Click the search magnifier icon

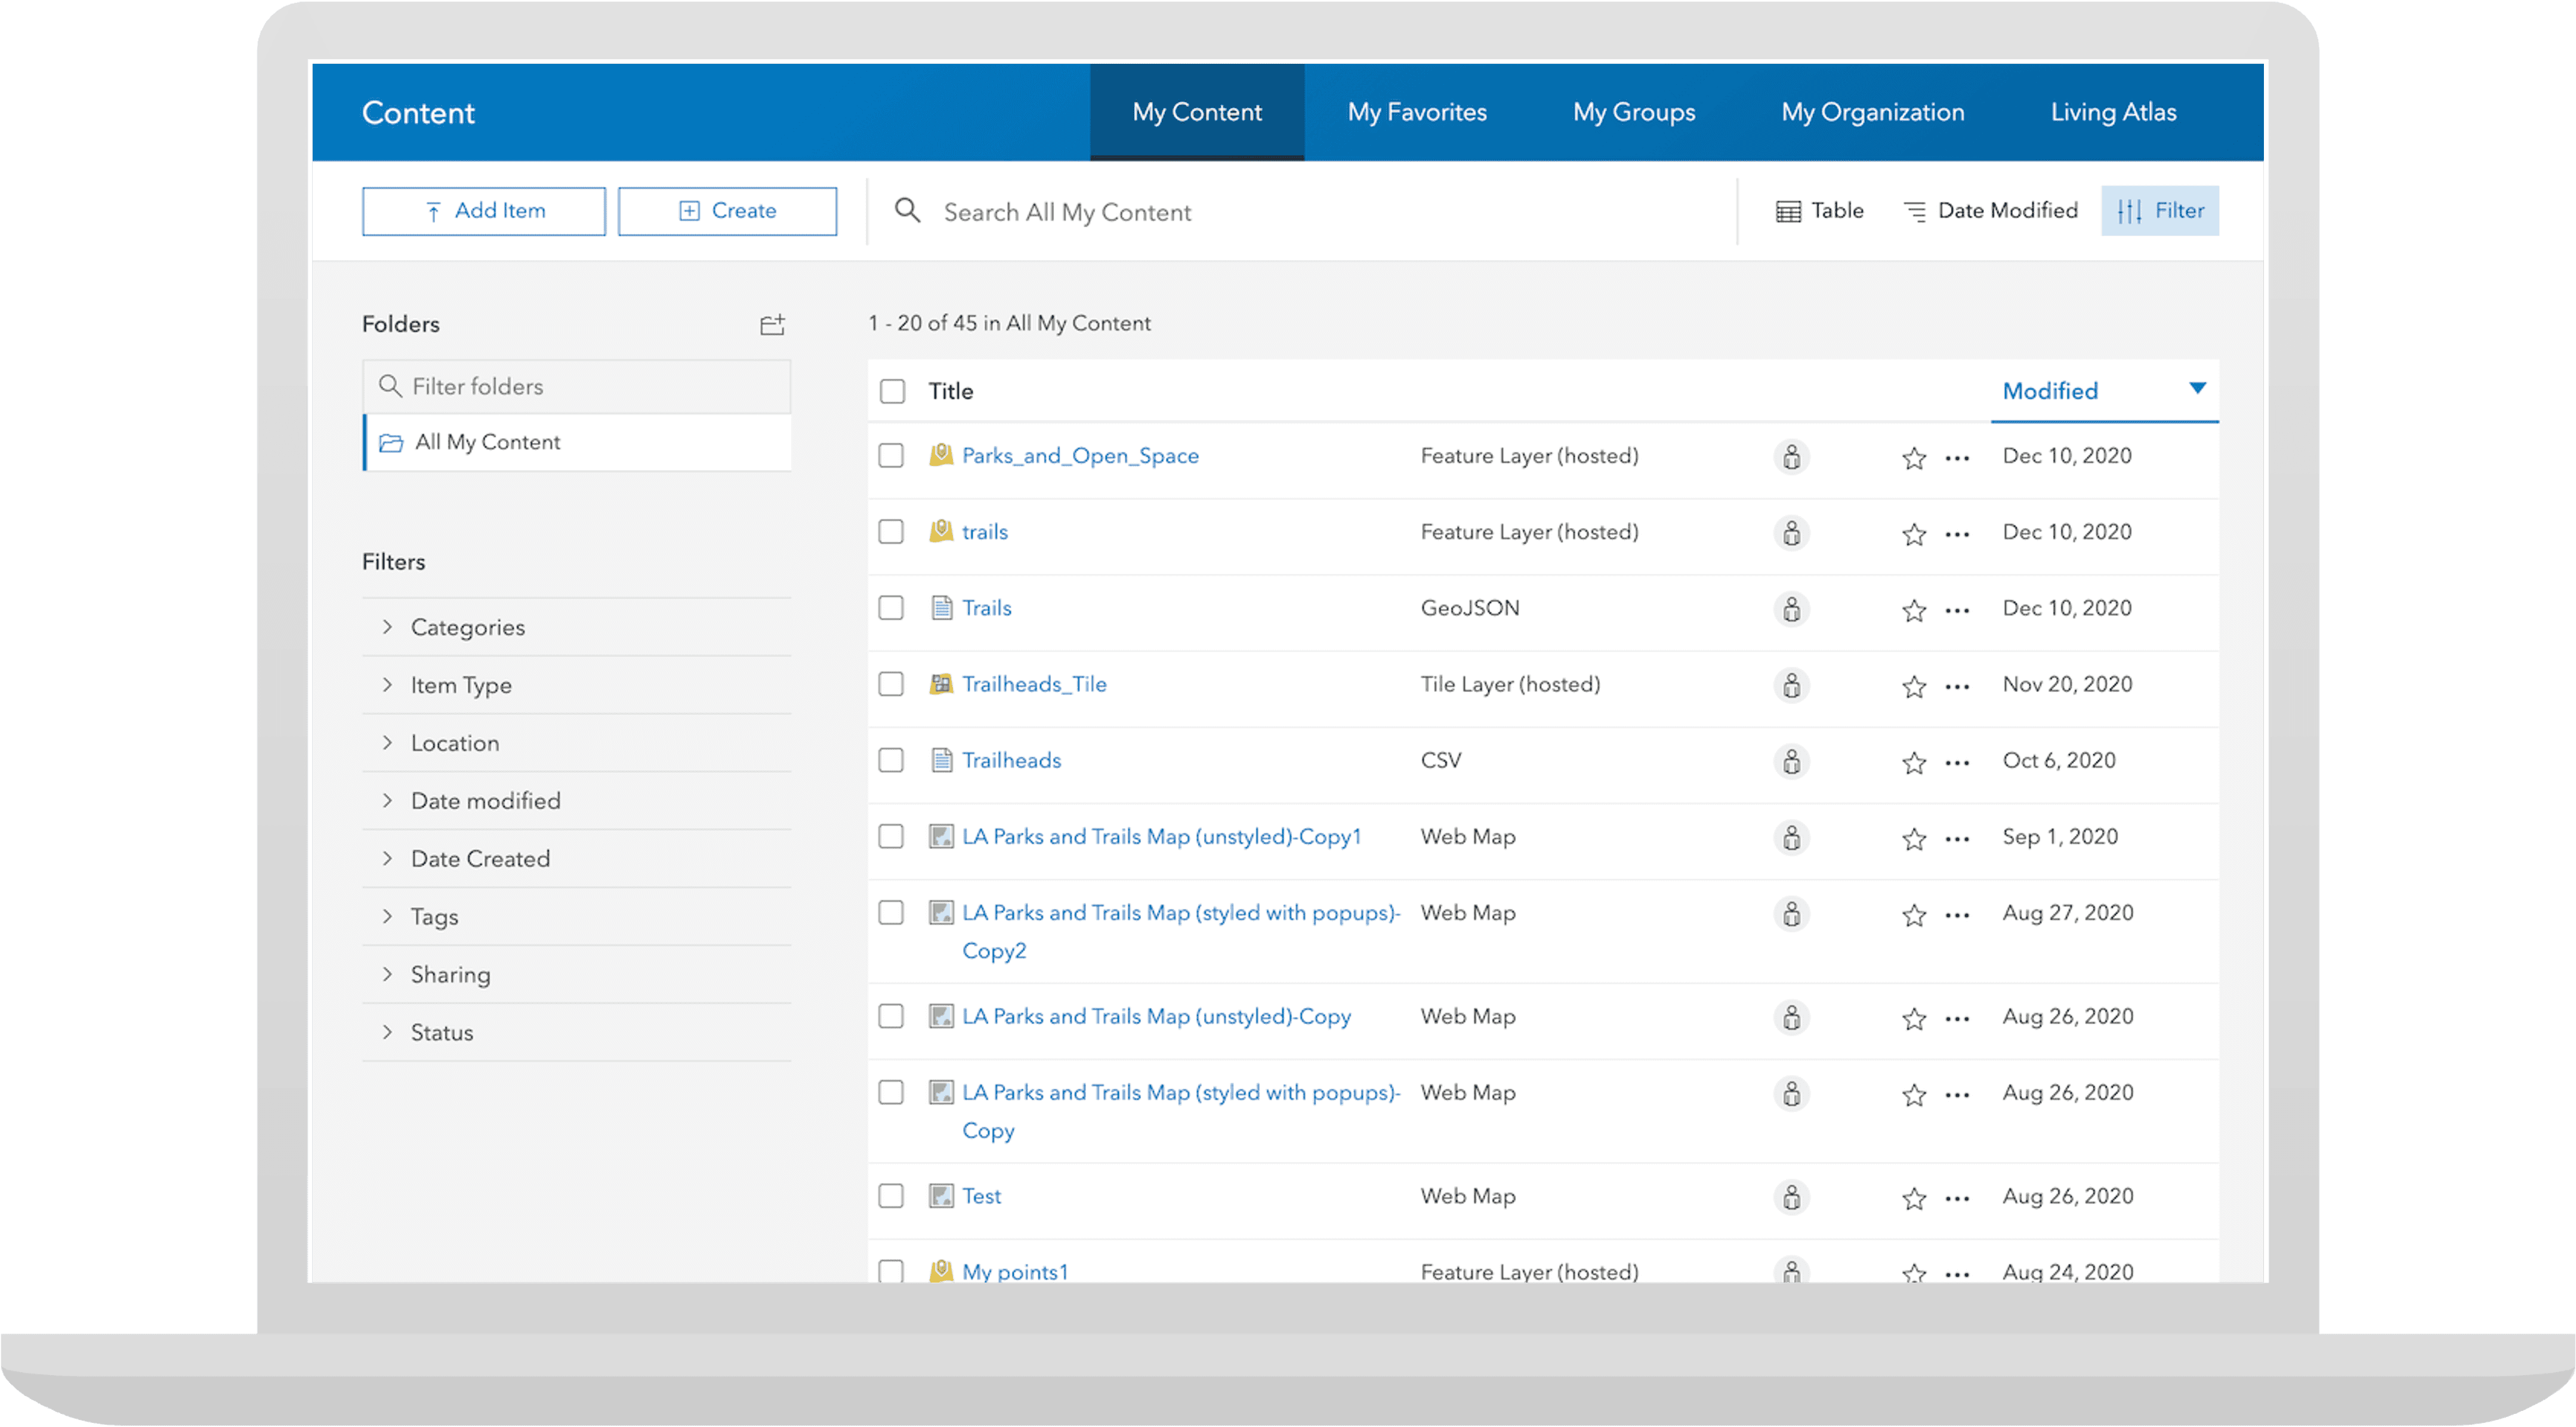click(x=907, y=210)
